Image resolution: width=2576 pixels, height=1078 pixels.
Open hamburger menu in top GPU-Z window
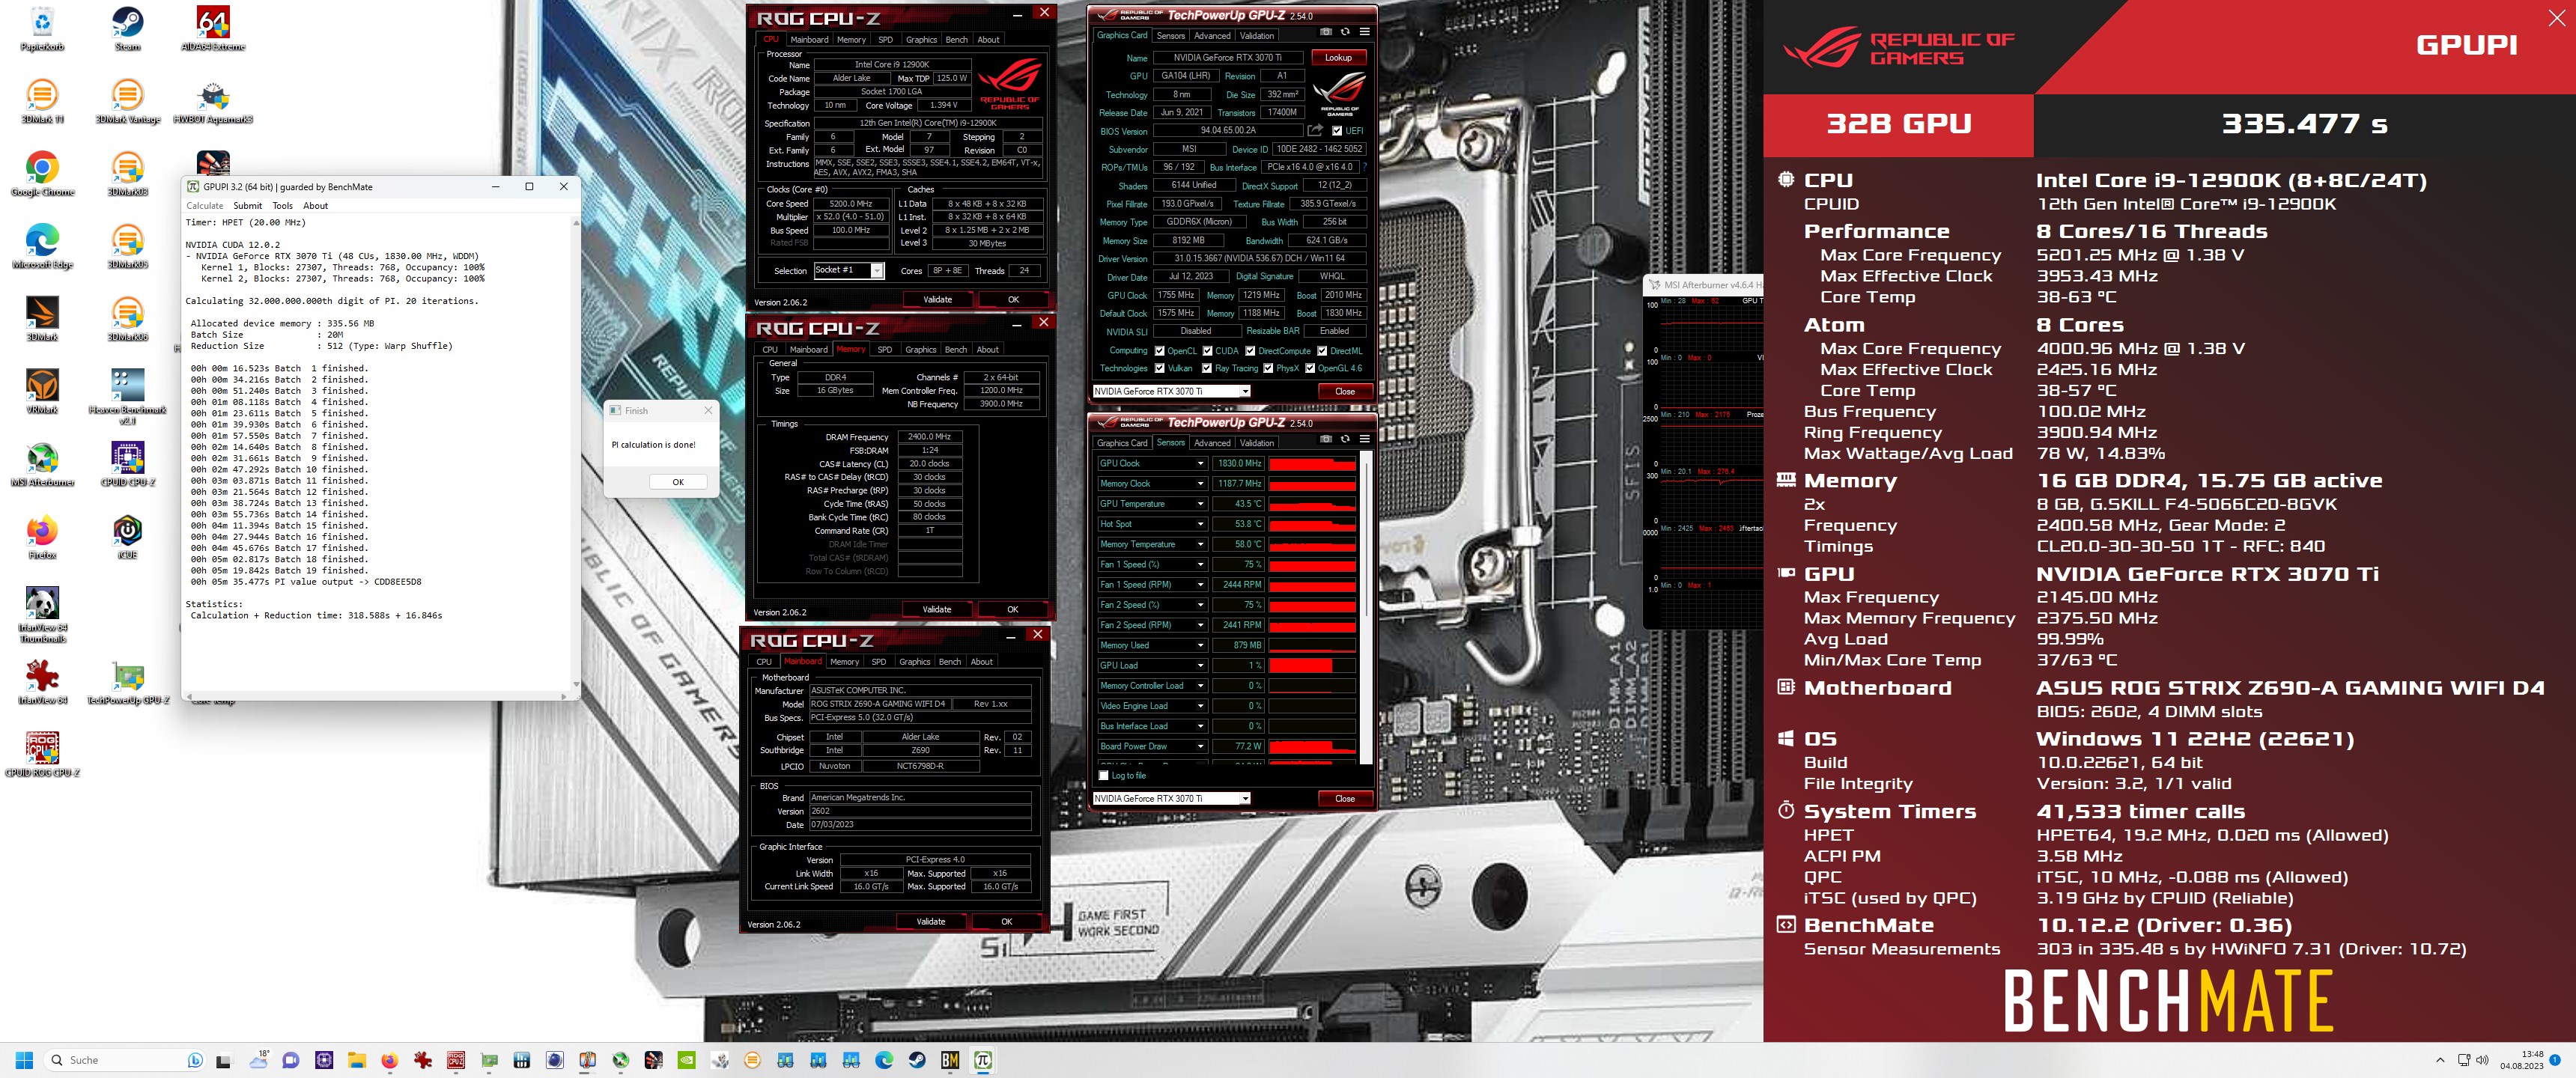pyautogui.click(x=1364, y=32)
